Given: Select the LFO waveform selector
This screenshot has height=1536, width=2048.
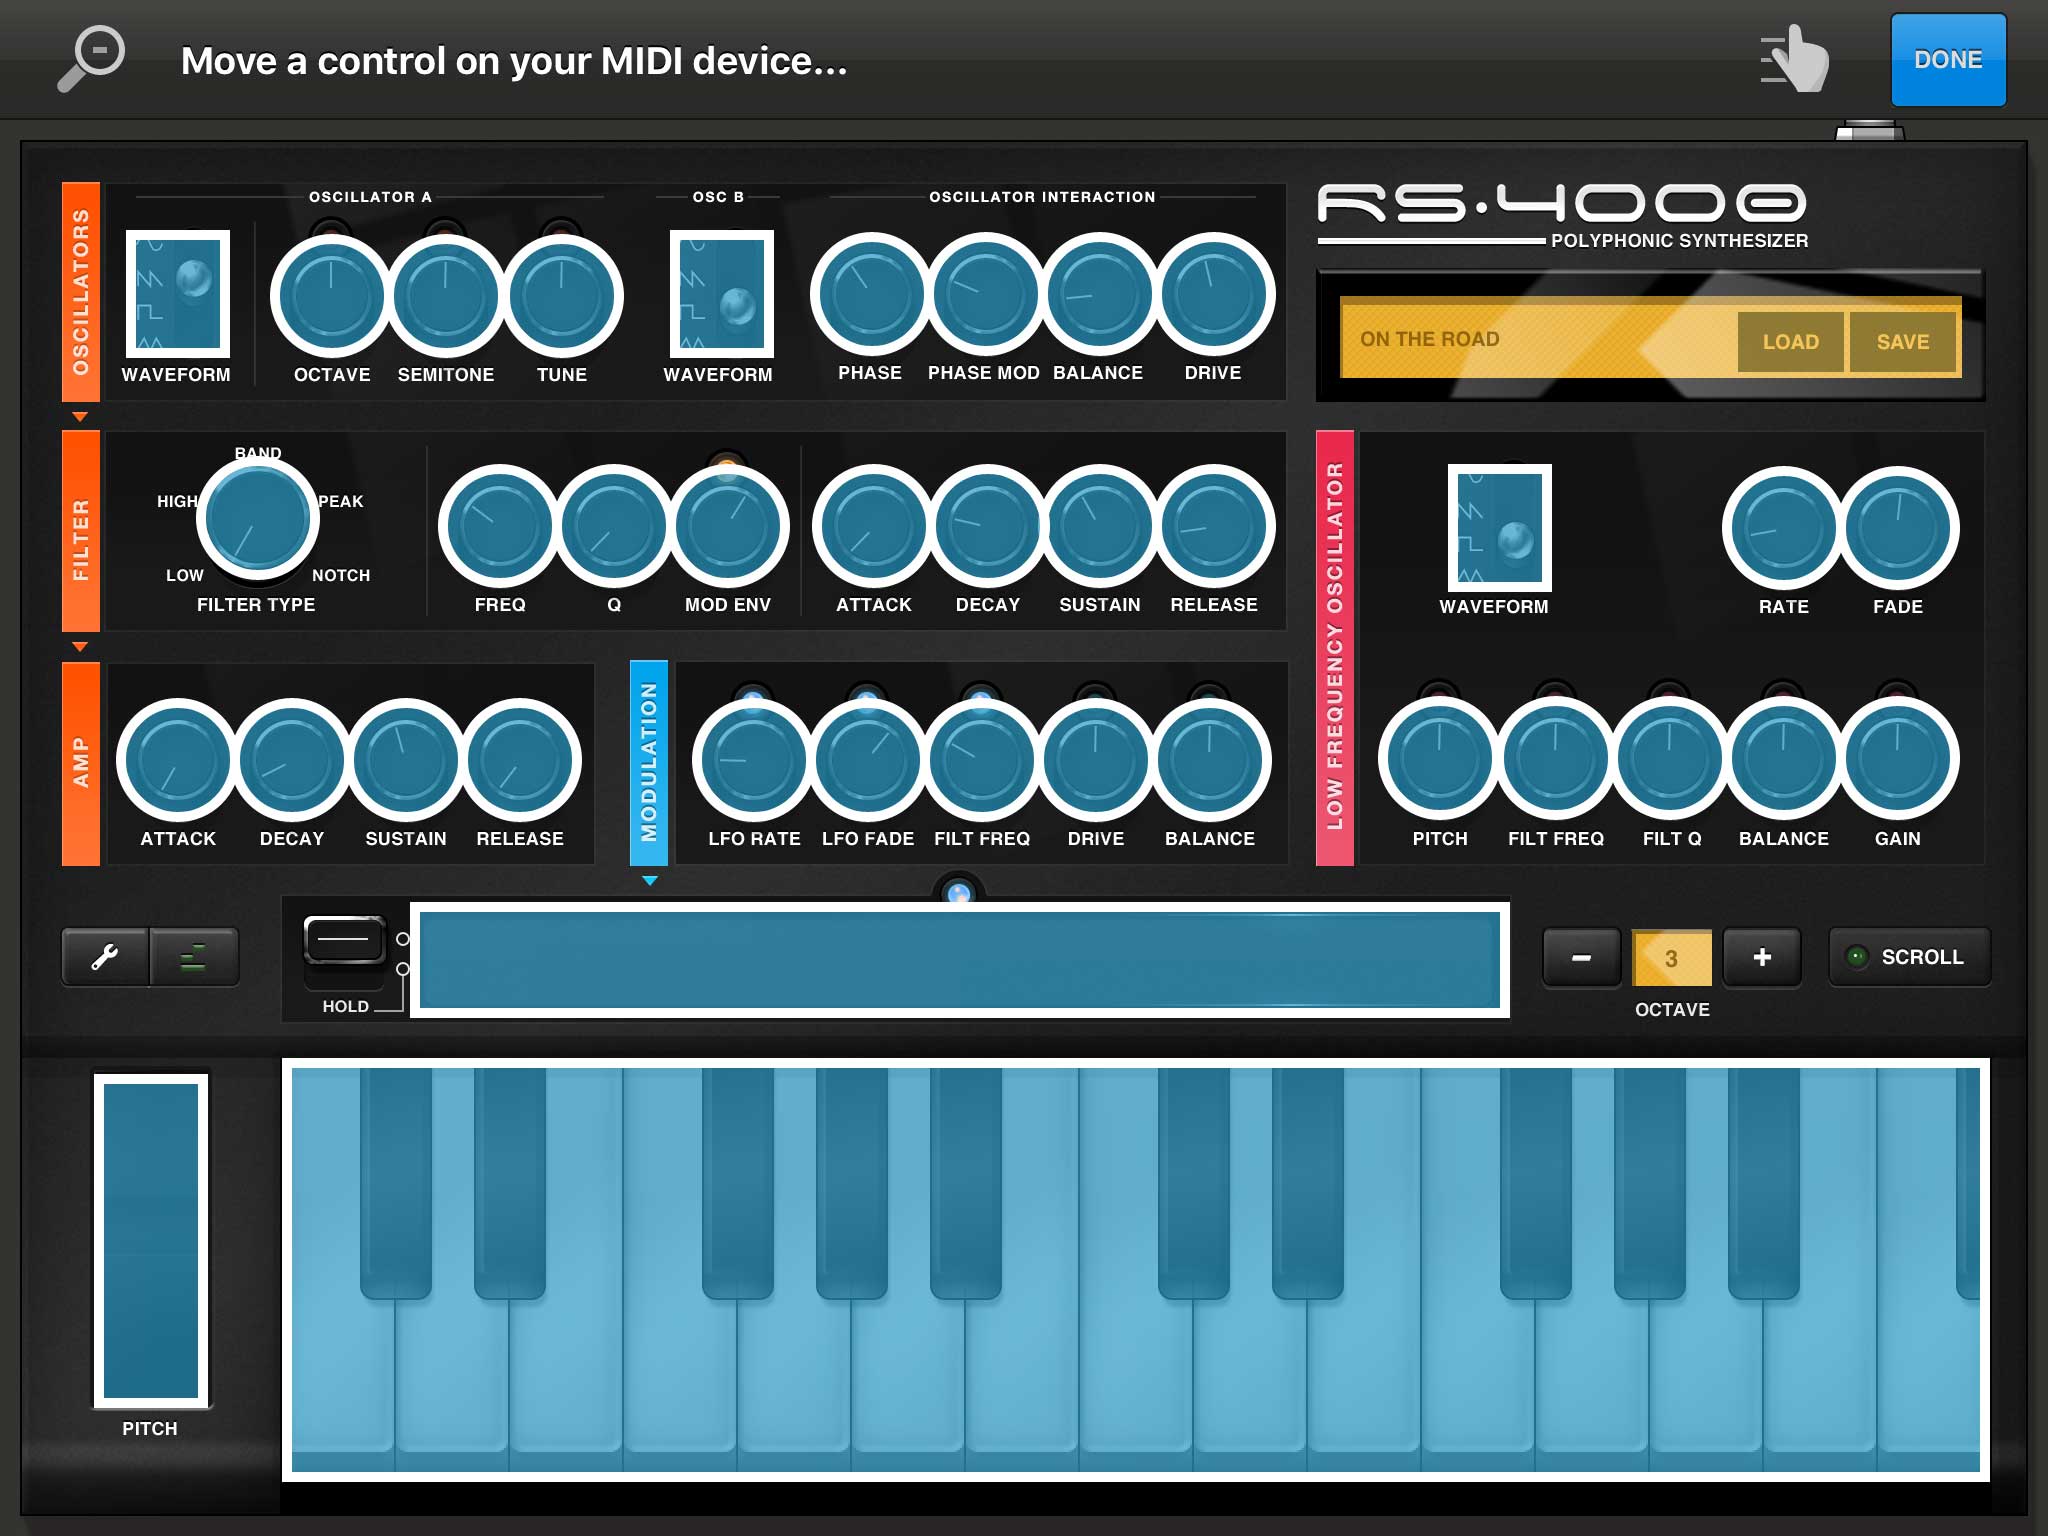Looking at the screenshot, I should 1499,527.
